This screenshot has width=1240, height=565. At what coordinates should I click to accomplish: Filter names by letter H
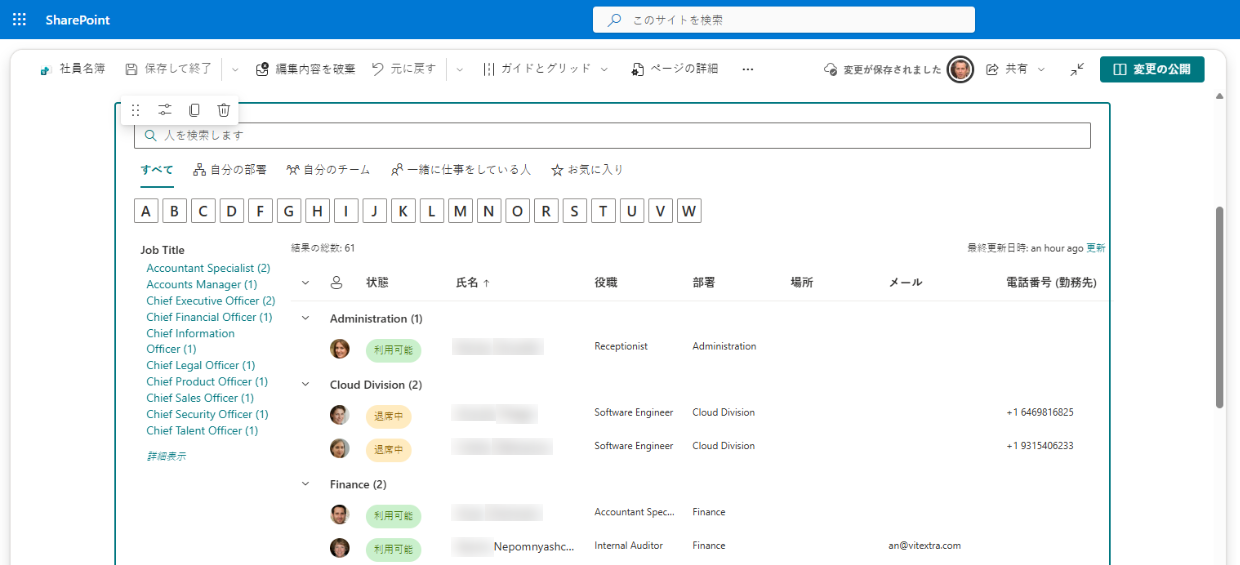(318, 211)
